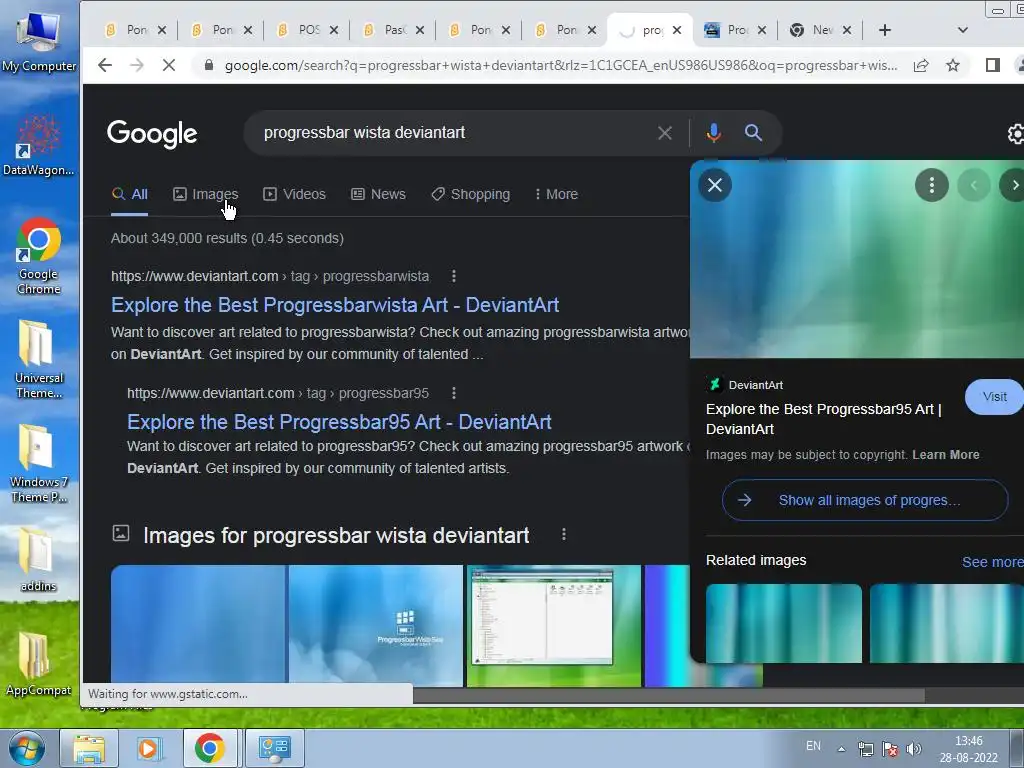
Task: Open Explore the Best Progressbarwista Art link
Action: 335,305
